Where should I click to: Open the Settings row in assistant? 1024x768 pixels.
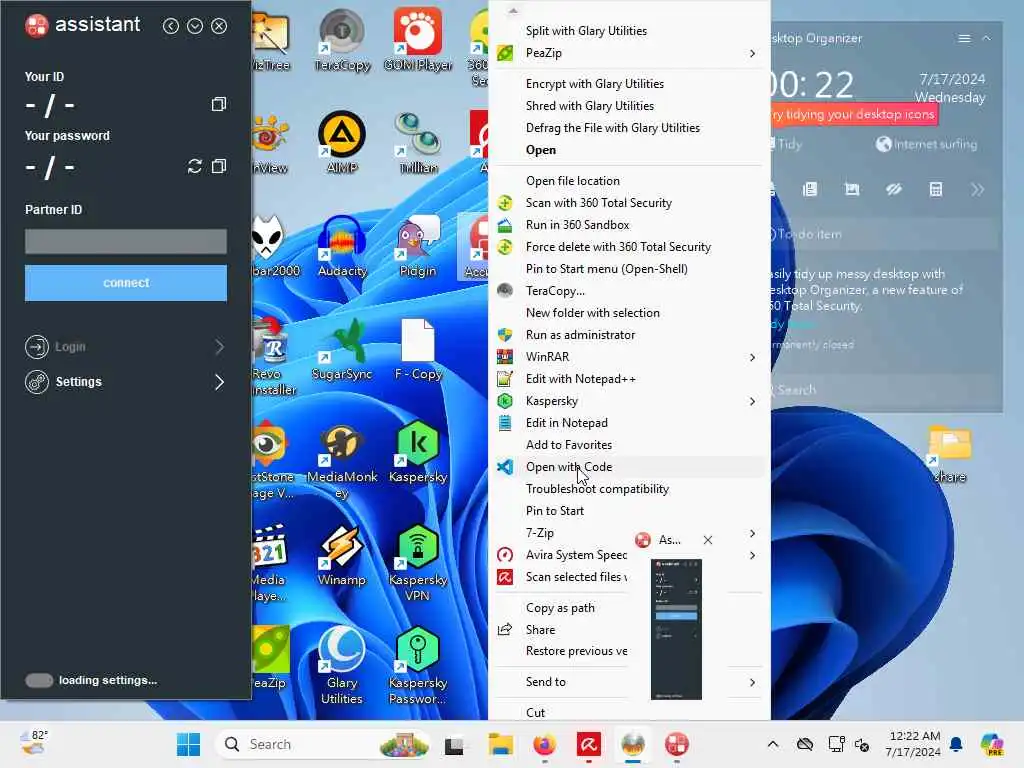[x=125, y=381]
